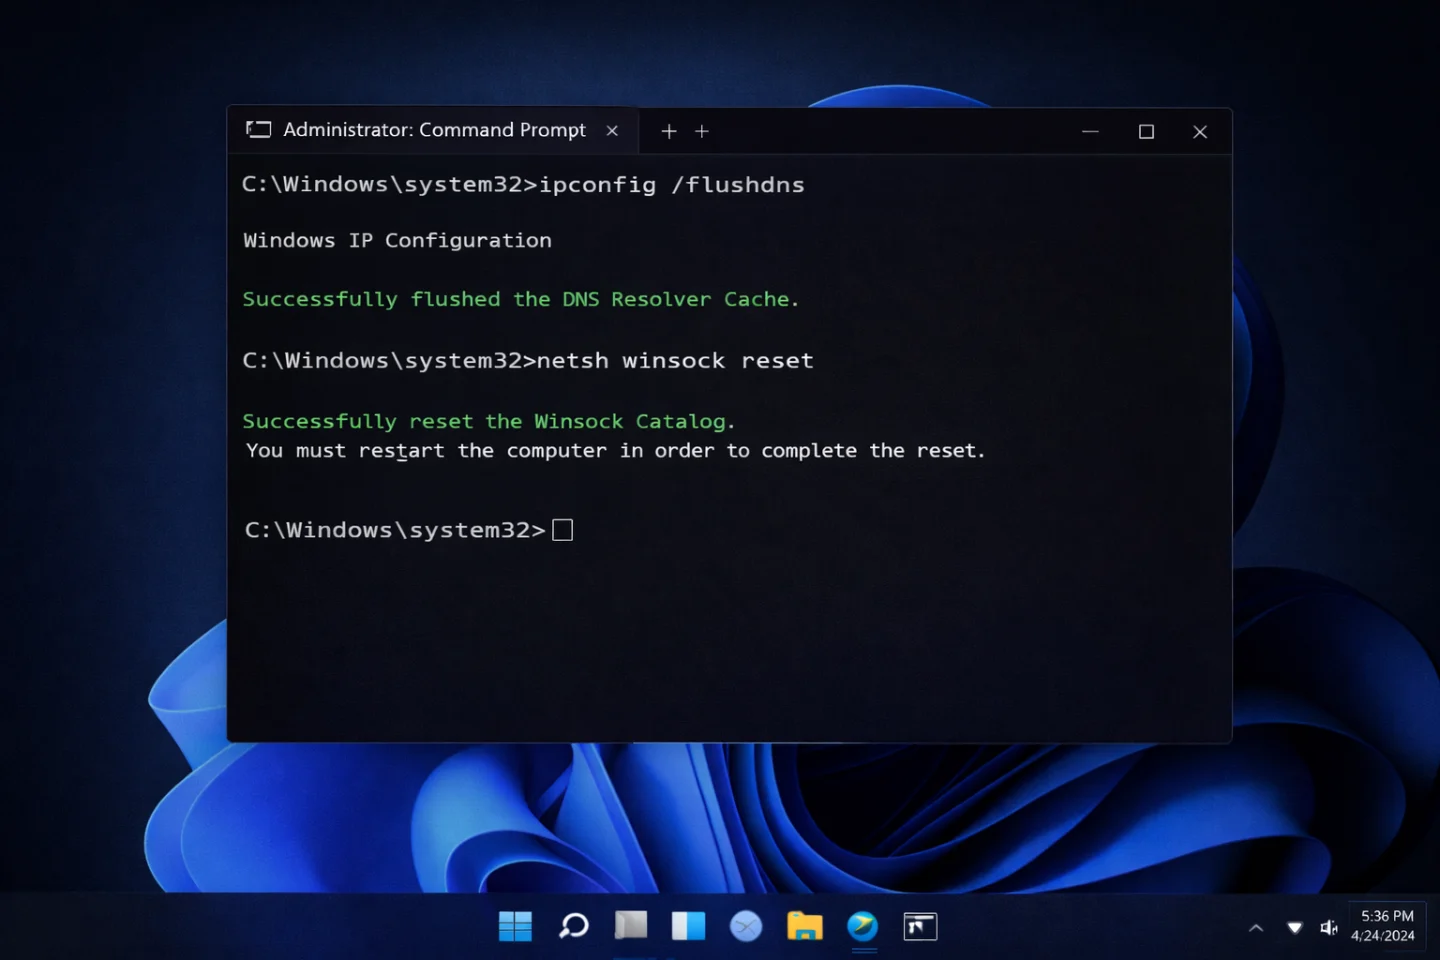Open the blue browser icon with yellow arrow
Screen dimensions: 1440x960
[x=862, y=926]
